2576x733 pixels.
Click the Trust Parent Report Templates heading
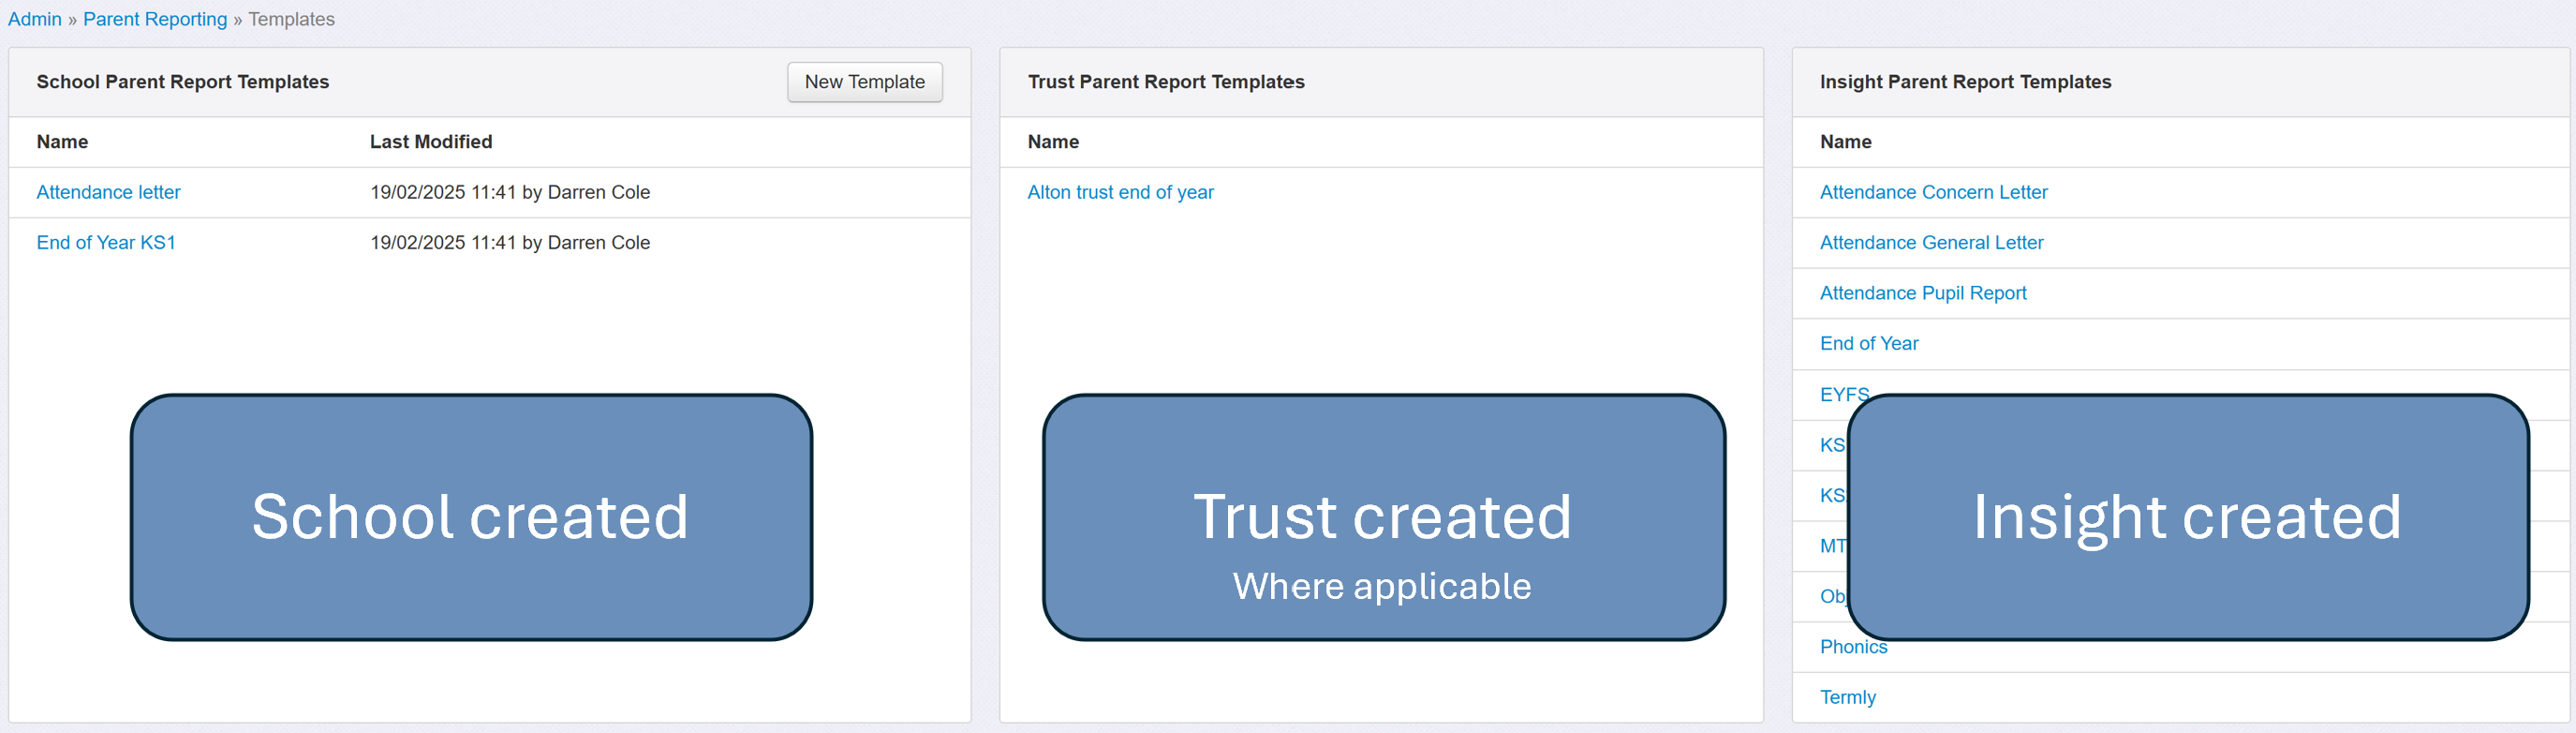click(1166, 82)
